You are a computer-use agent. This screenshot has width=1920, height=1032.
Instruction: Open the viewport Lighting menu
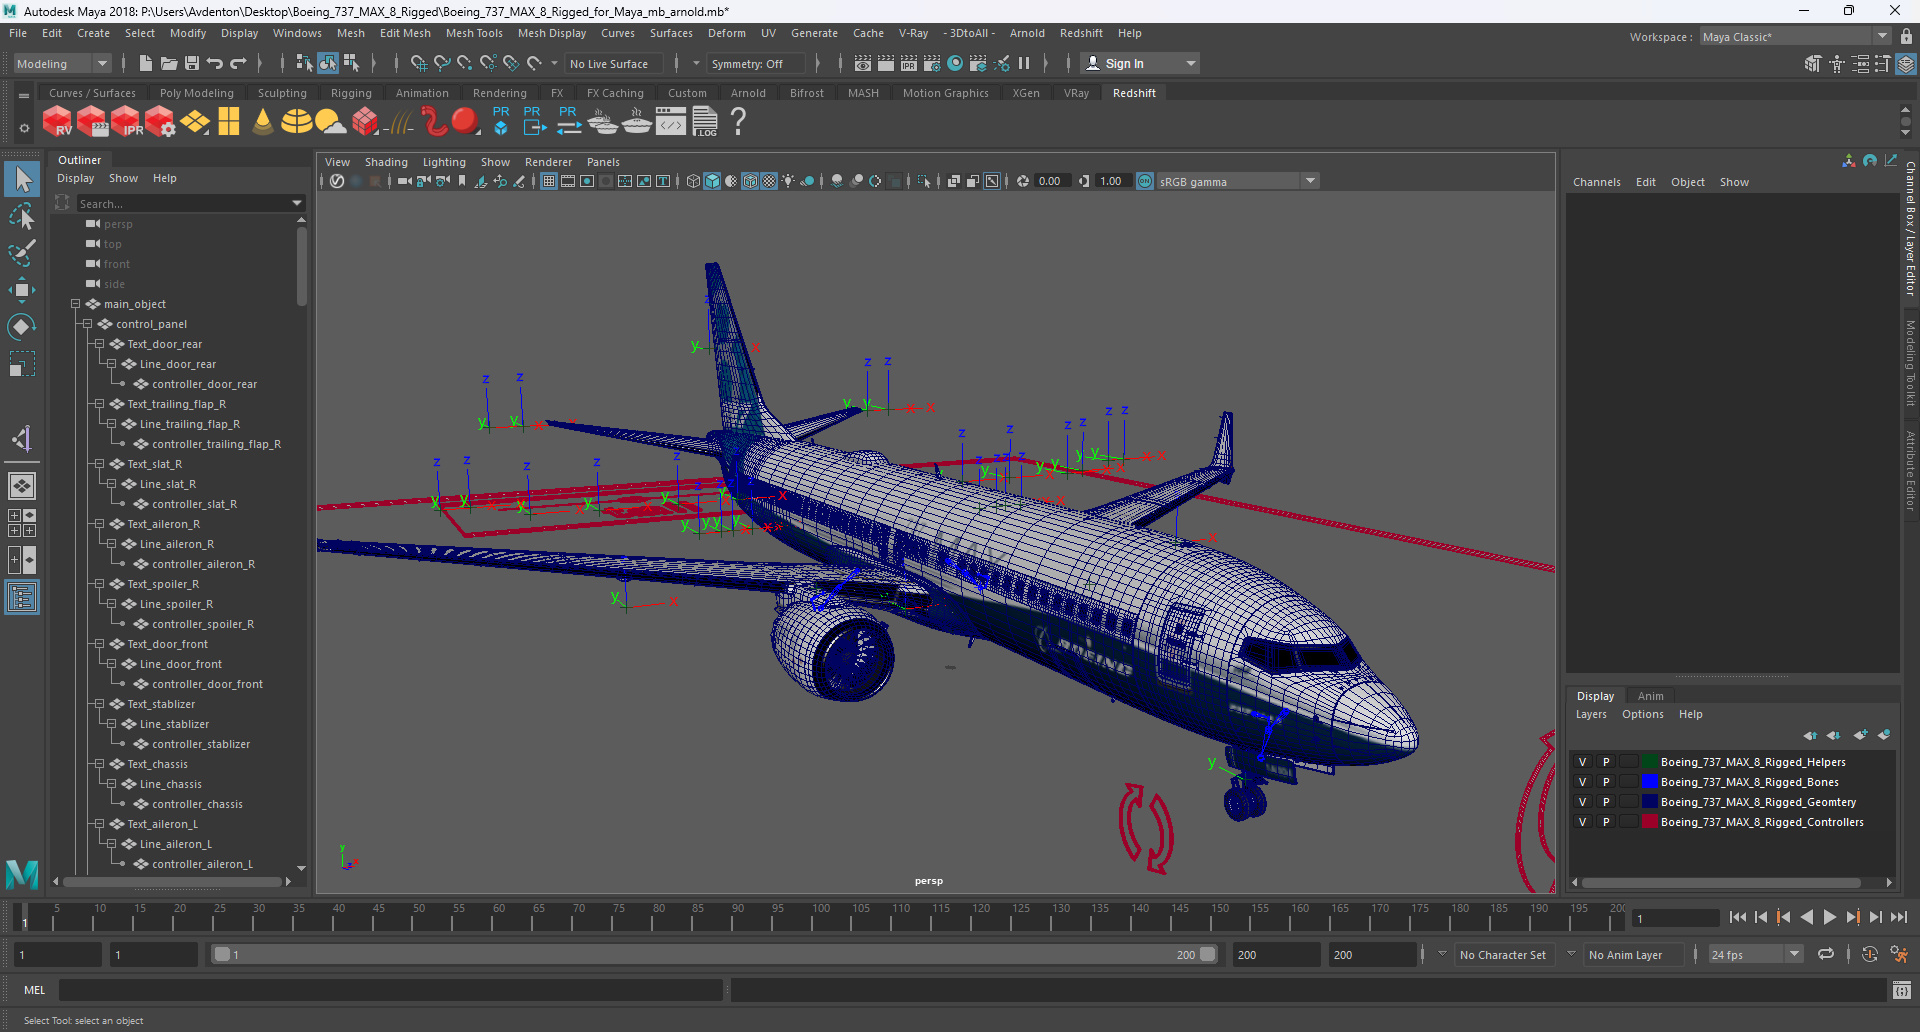pyautogui.click(x=444, y=162)
